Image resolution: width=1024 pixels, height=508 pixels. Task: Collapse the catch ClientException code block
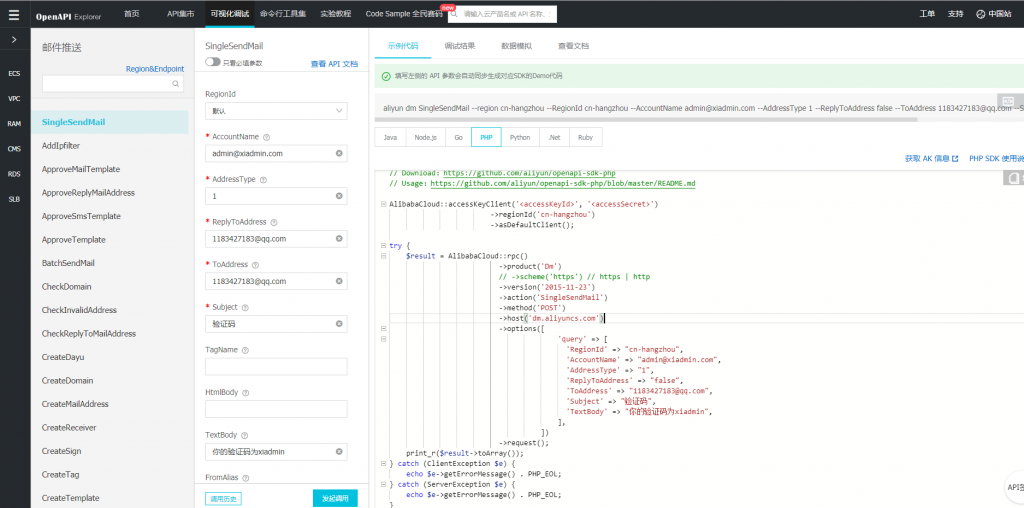pos(383,464)
